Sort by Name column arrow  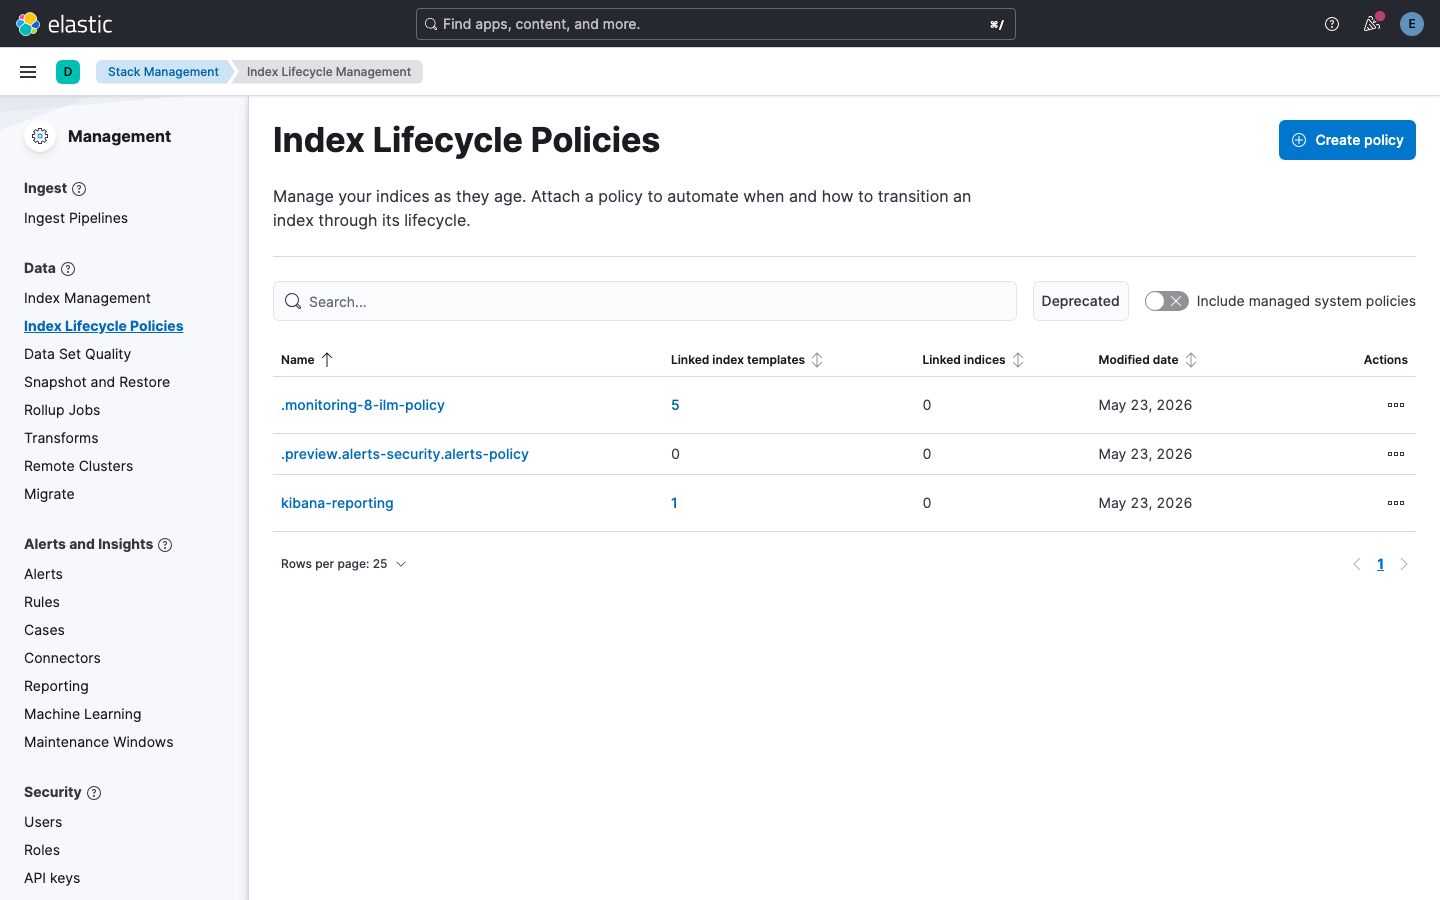(326, 360)
